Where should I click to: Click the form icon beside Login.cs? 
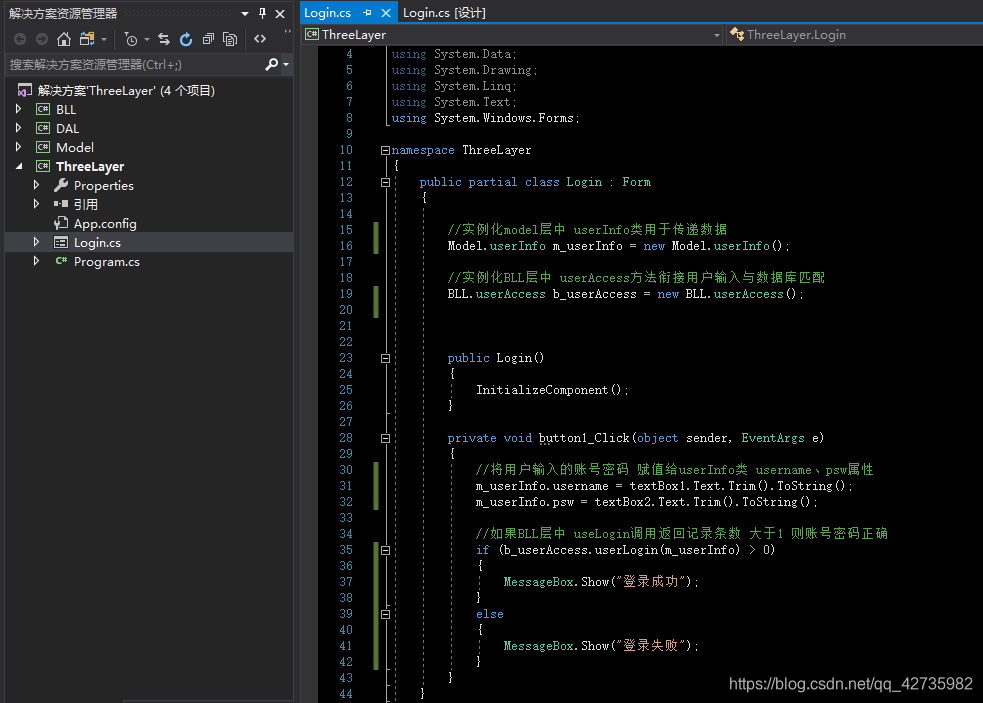pos(61,242)
